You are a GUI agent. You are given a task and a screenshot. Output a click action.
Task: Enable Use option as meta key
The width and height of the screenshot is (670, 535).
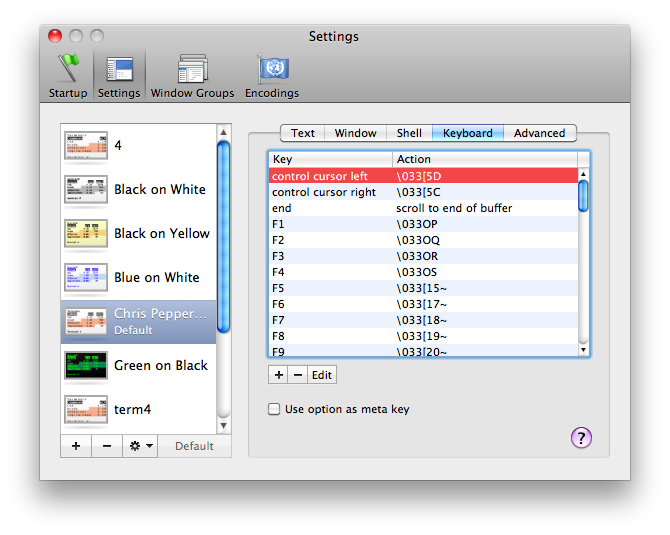tap(274, 409)
